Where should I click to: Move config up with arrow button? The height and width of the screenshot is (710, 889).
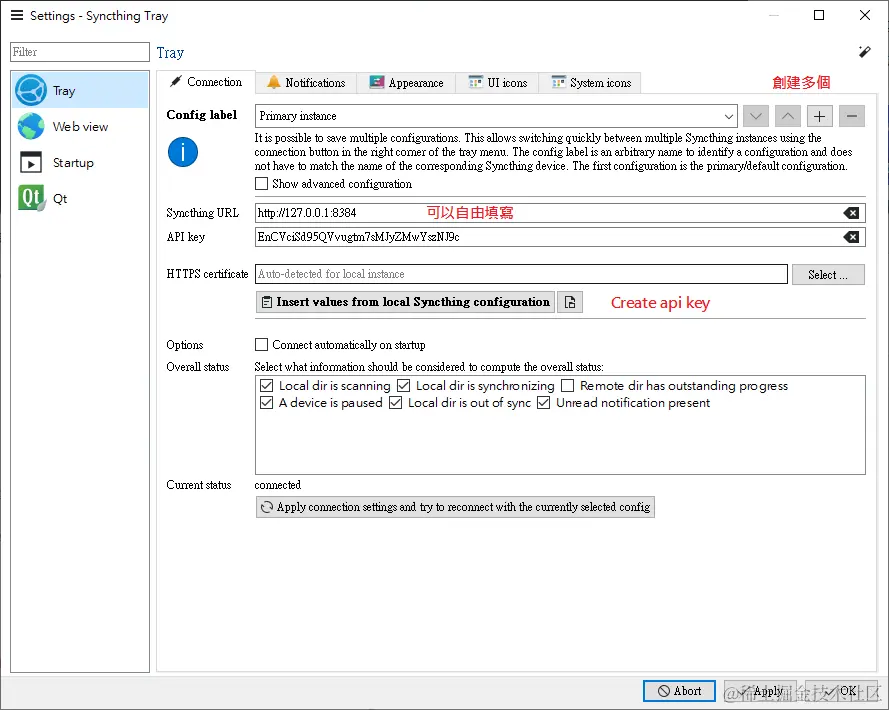pos(788,116)
